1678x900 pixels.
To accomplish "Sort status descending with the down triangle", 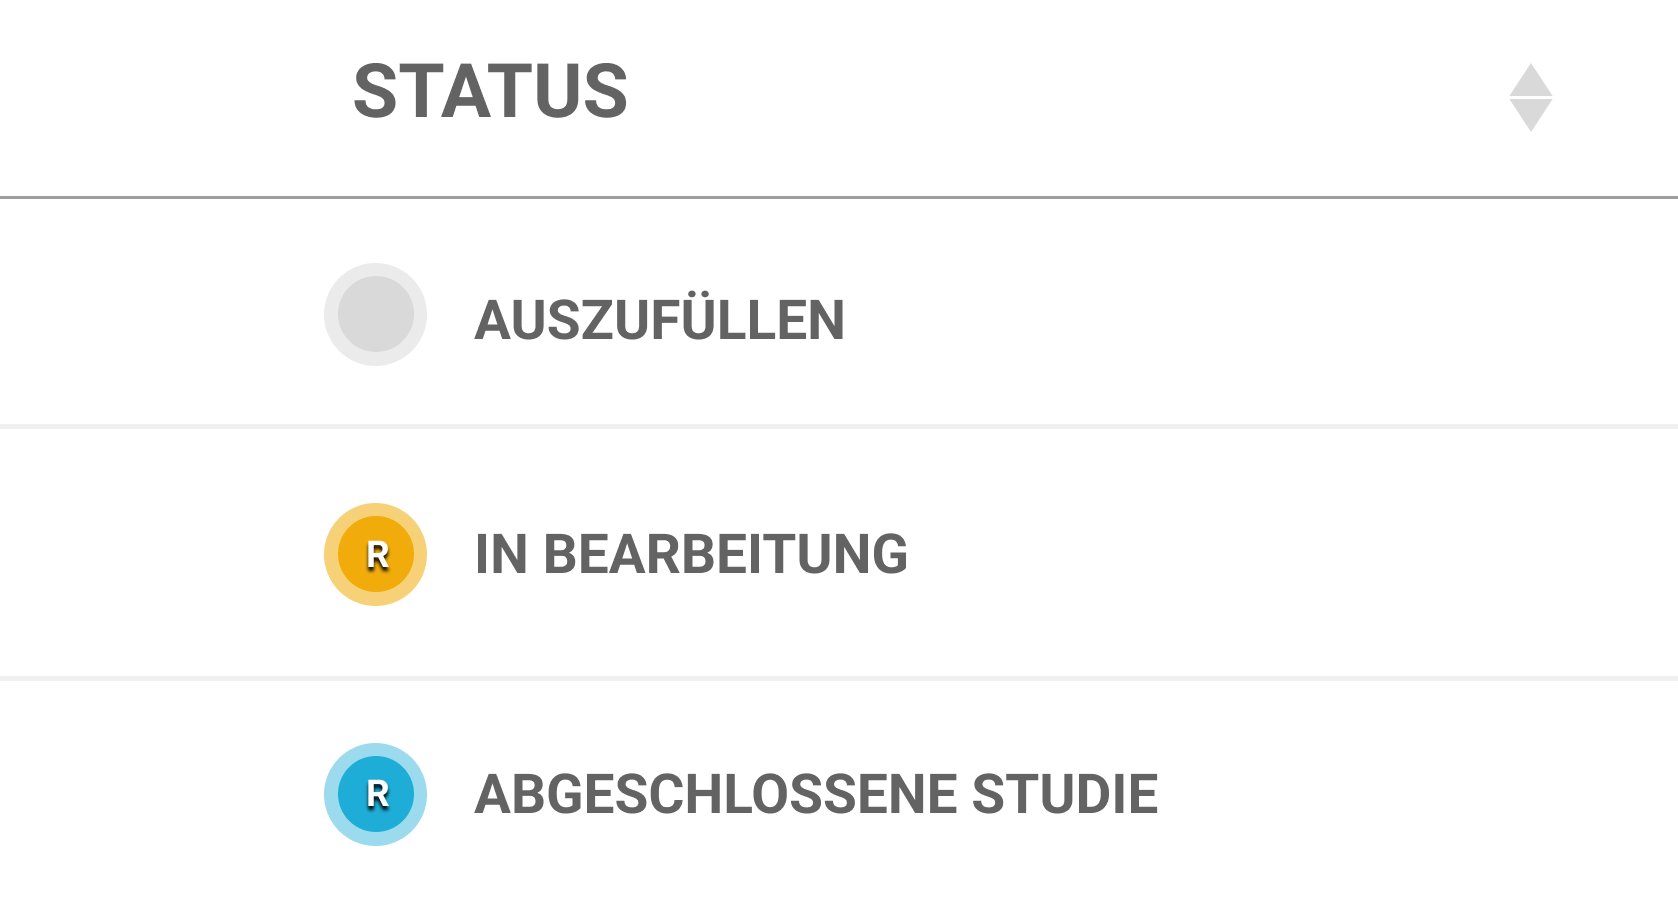I will [1530, 115].
